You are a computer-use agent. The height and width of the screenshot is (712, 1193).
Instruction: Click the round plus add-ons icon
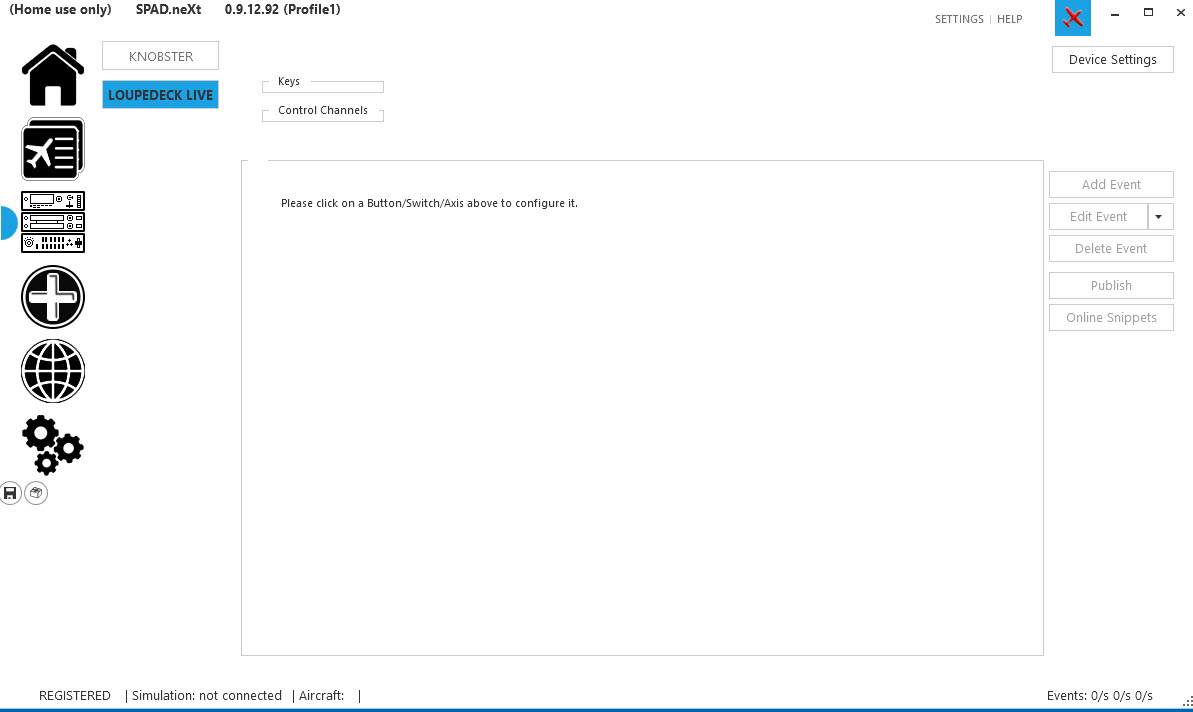(53, 297)
